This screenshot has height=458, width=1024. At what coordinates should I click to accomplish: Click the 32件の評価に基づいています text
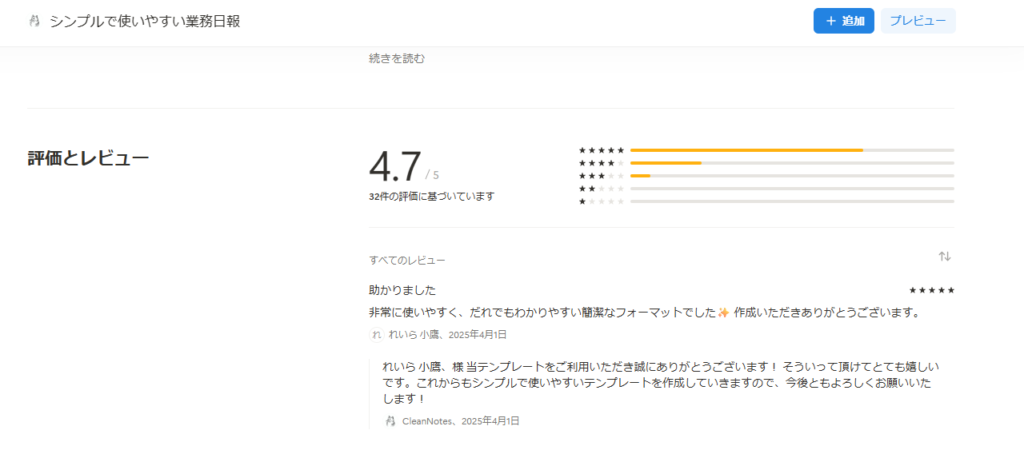[x=432, y=196]
